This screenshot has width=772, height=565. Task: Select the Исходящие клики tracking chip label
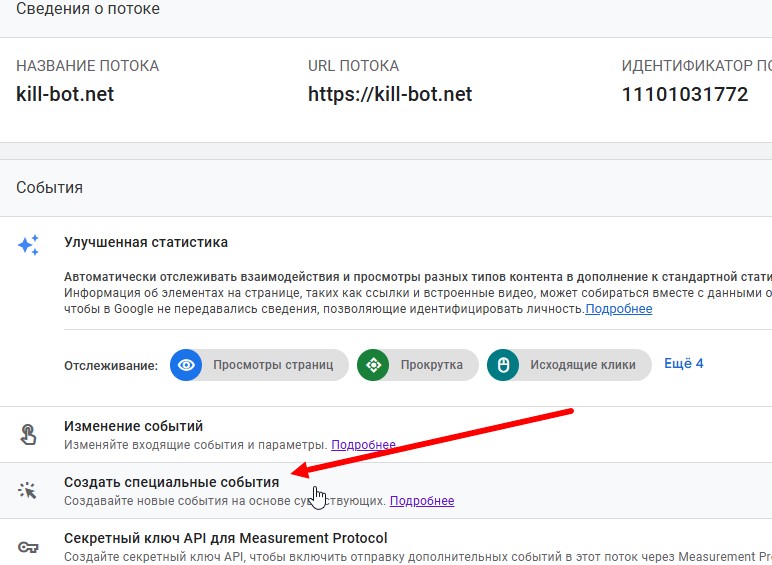tap(583, 365)
